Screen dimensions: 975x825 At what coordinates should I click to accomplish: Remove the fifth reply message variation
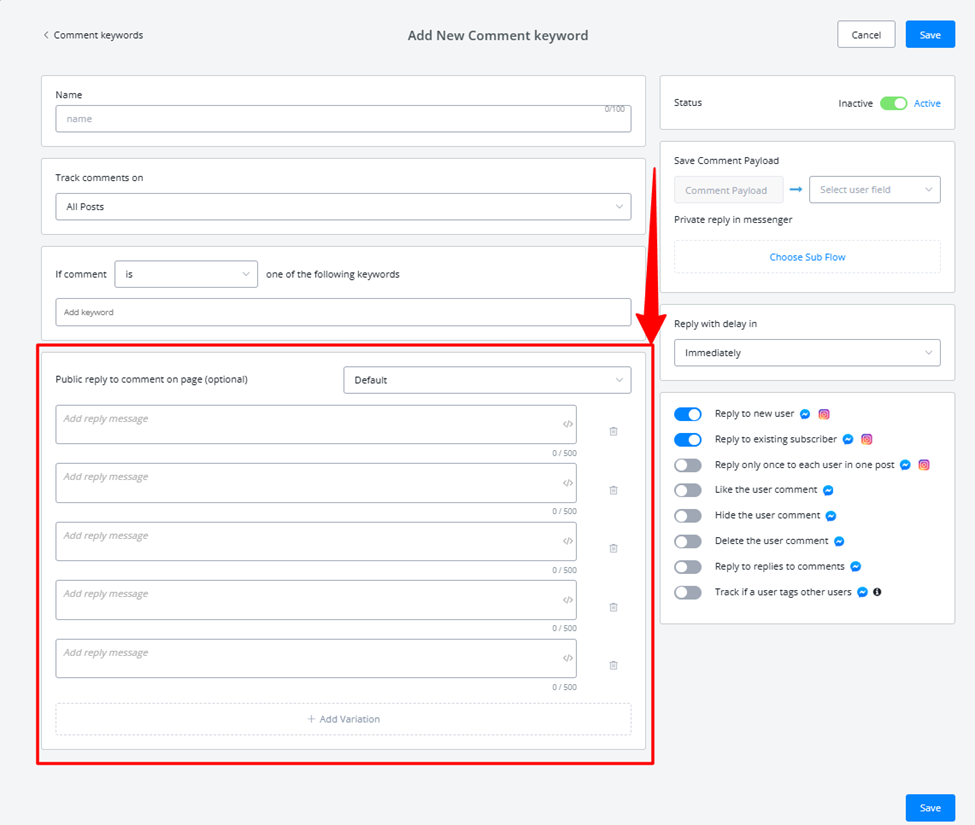click(613, 665)
